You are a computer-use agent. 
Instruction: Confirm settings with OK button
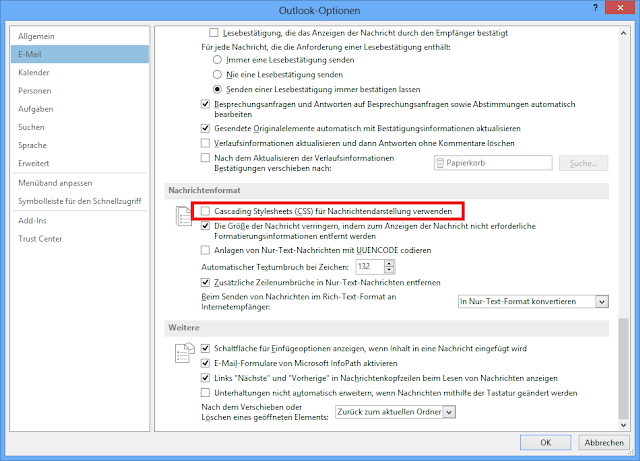(x=546, y=443)
